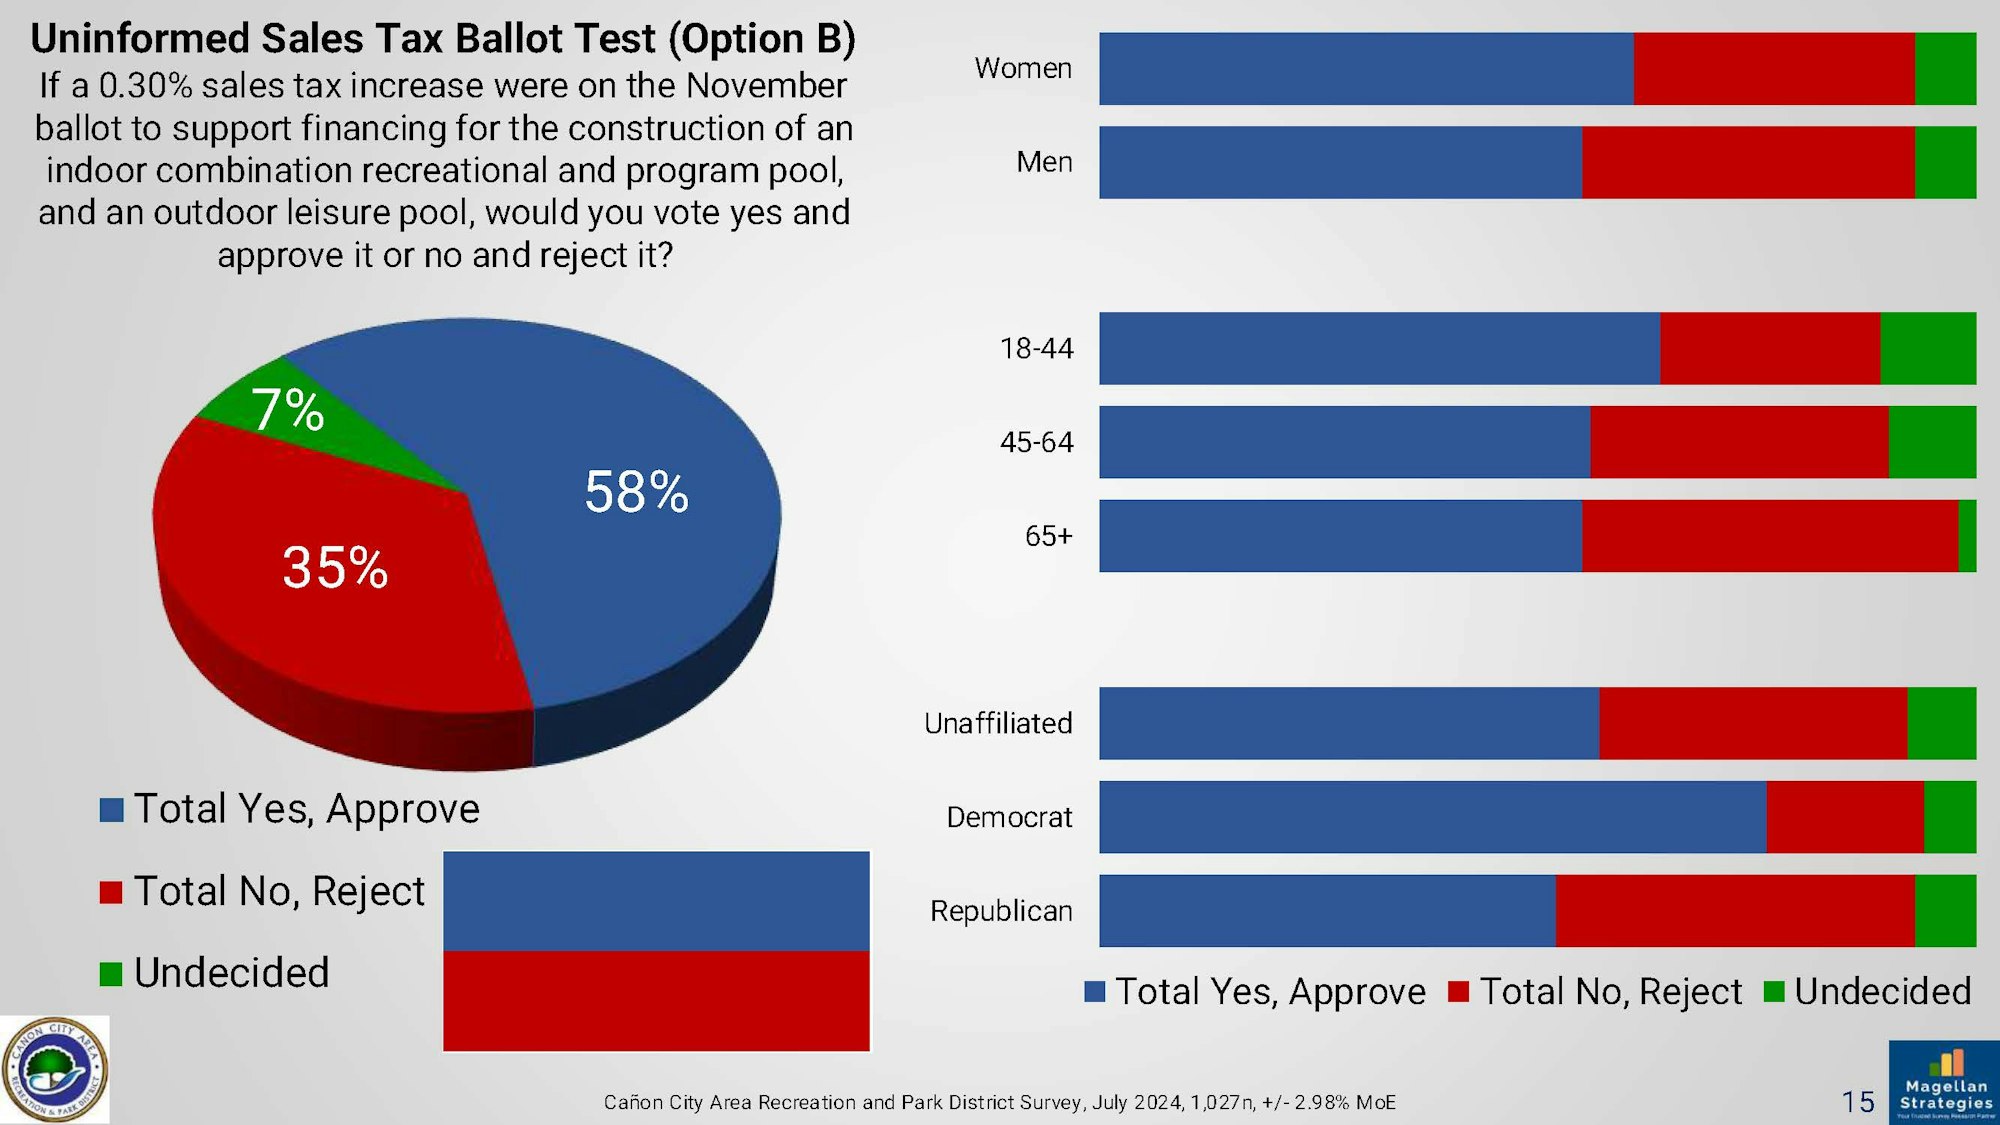Click the survey source footer text

999,1102
